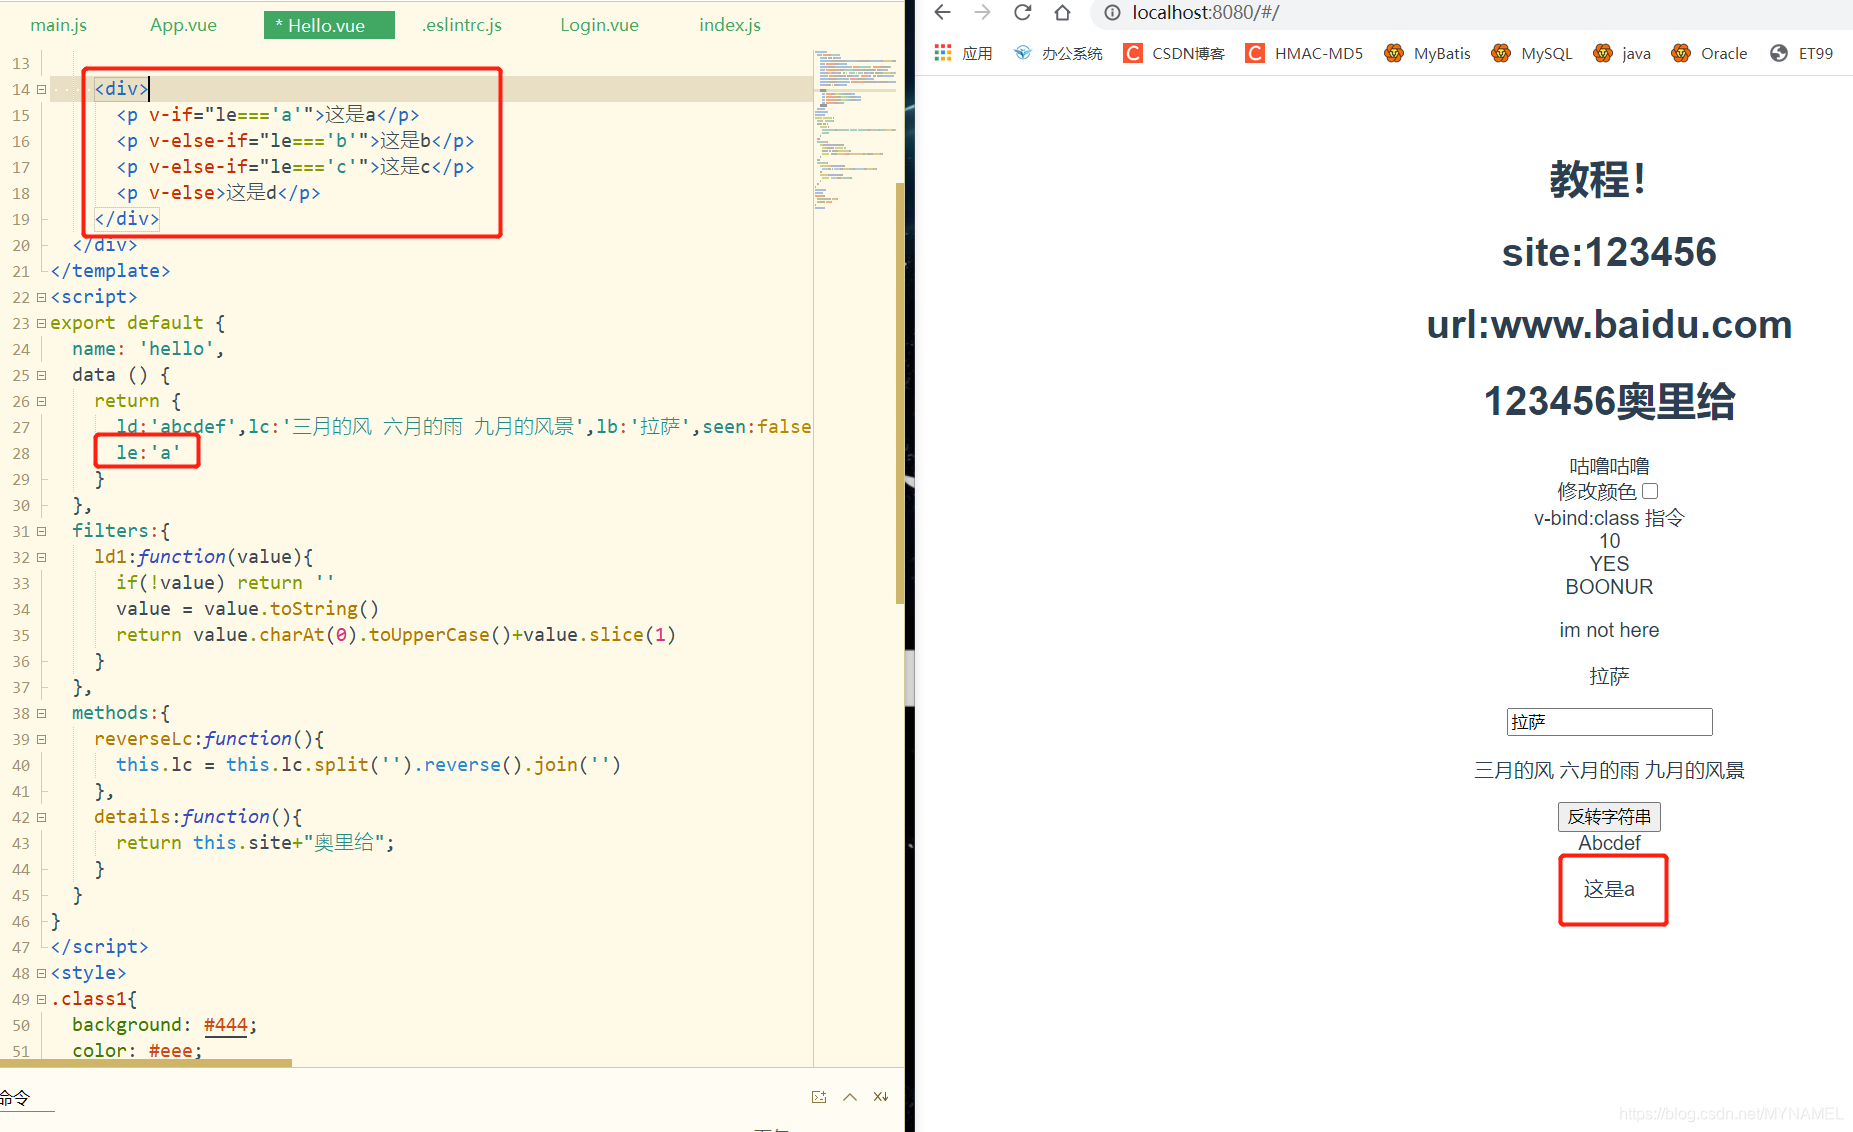Click the url:www.baidu.com heading
The width and height of the screenshot is (1853, 1132).
pyautogui.click(x=1609, y=324)
